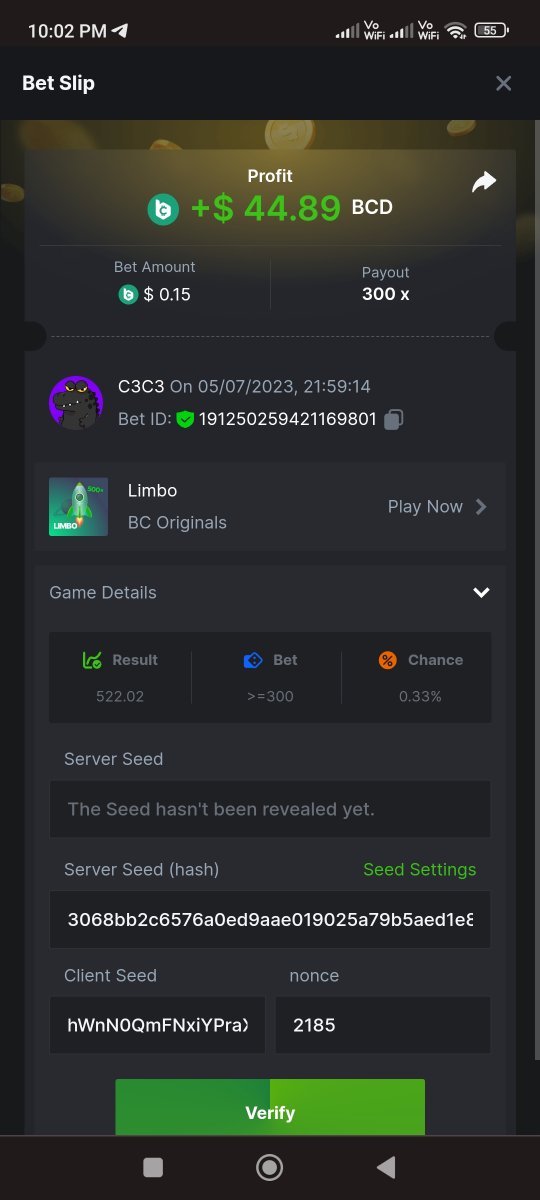Image resolution: width=540 pixels, height=1200 pixels.
Task: Collapse the Game Details section
Action: click(x=481, y=593)
